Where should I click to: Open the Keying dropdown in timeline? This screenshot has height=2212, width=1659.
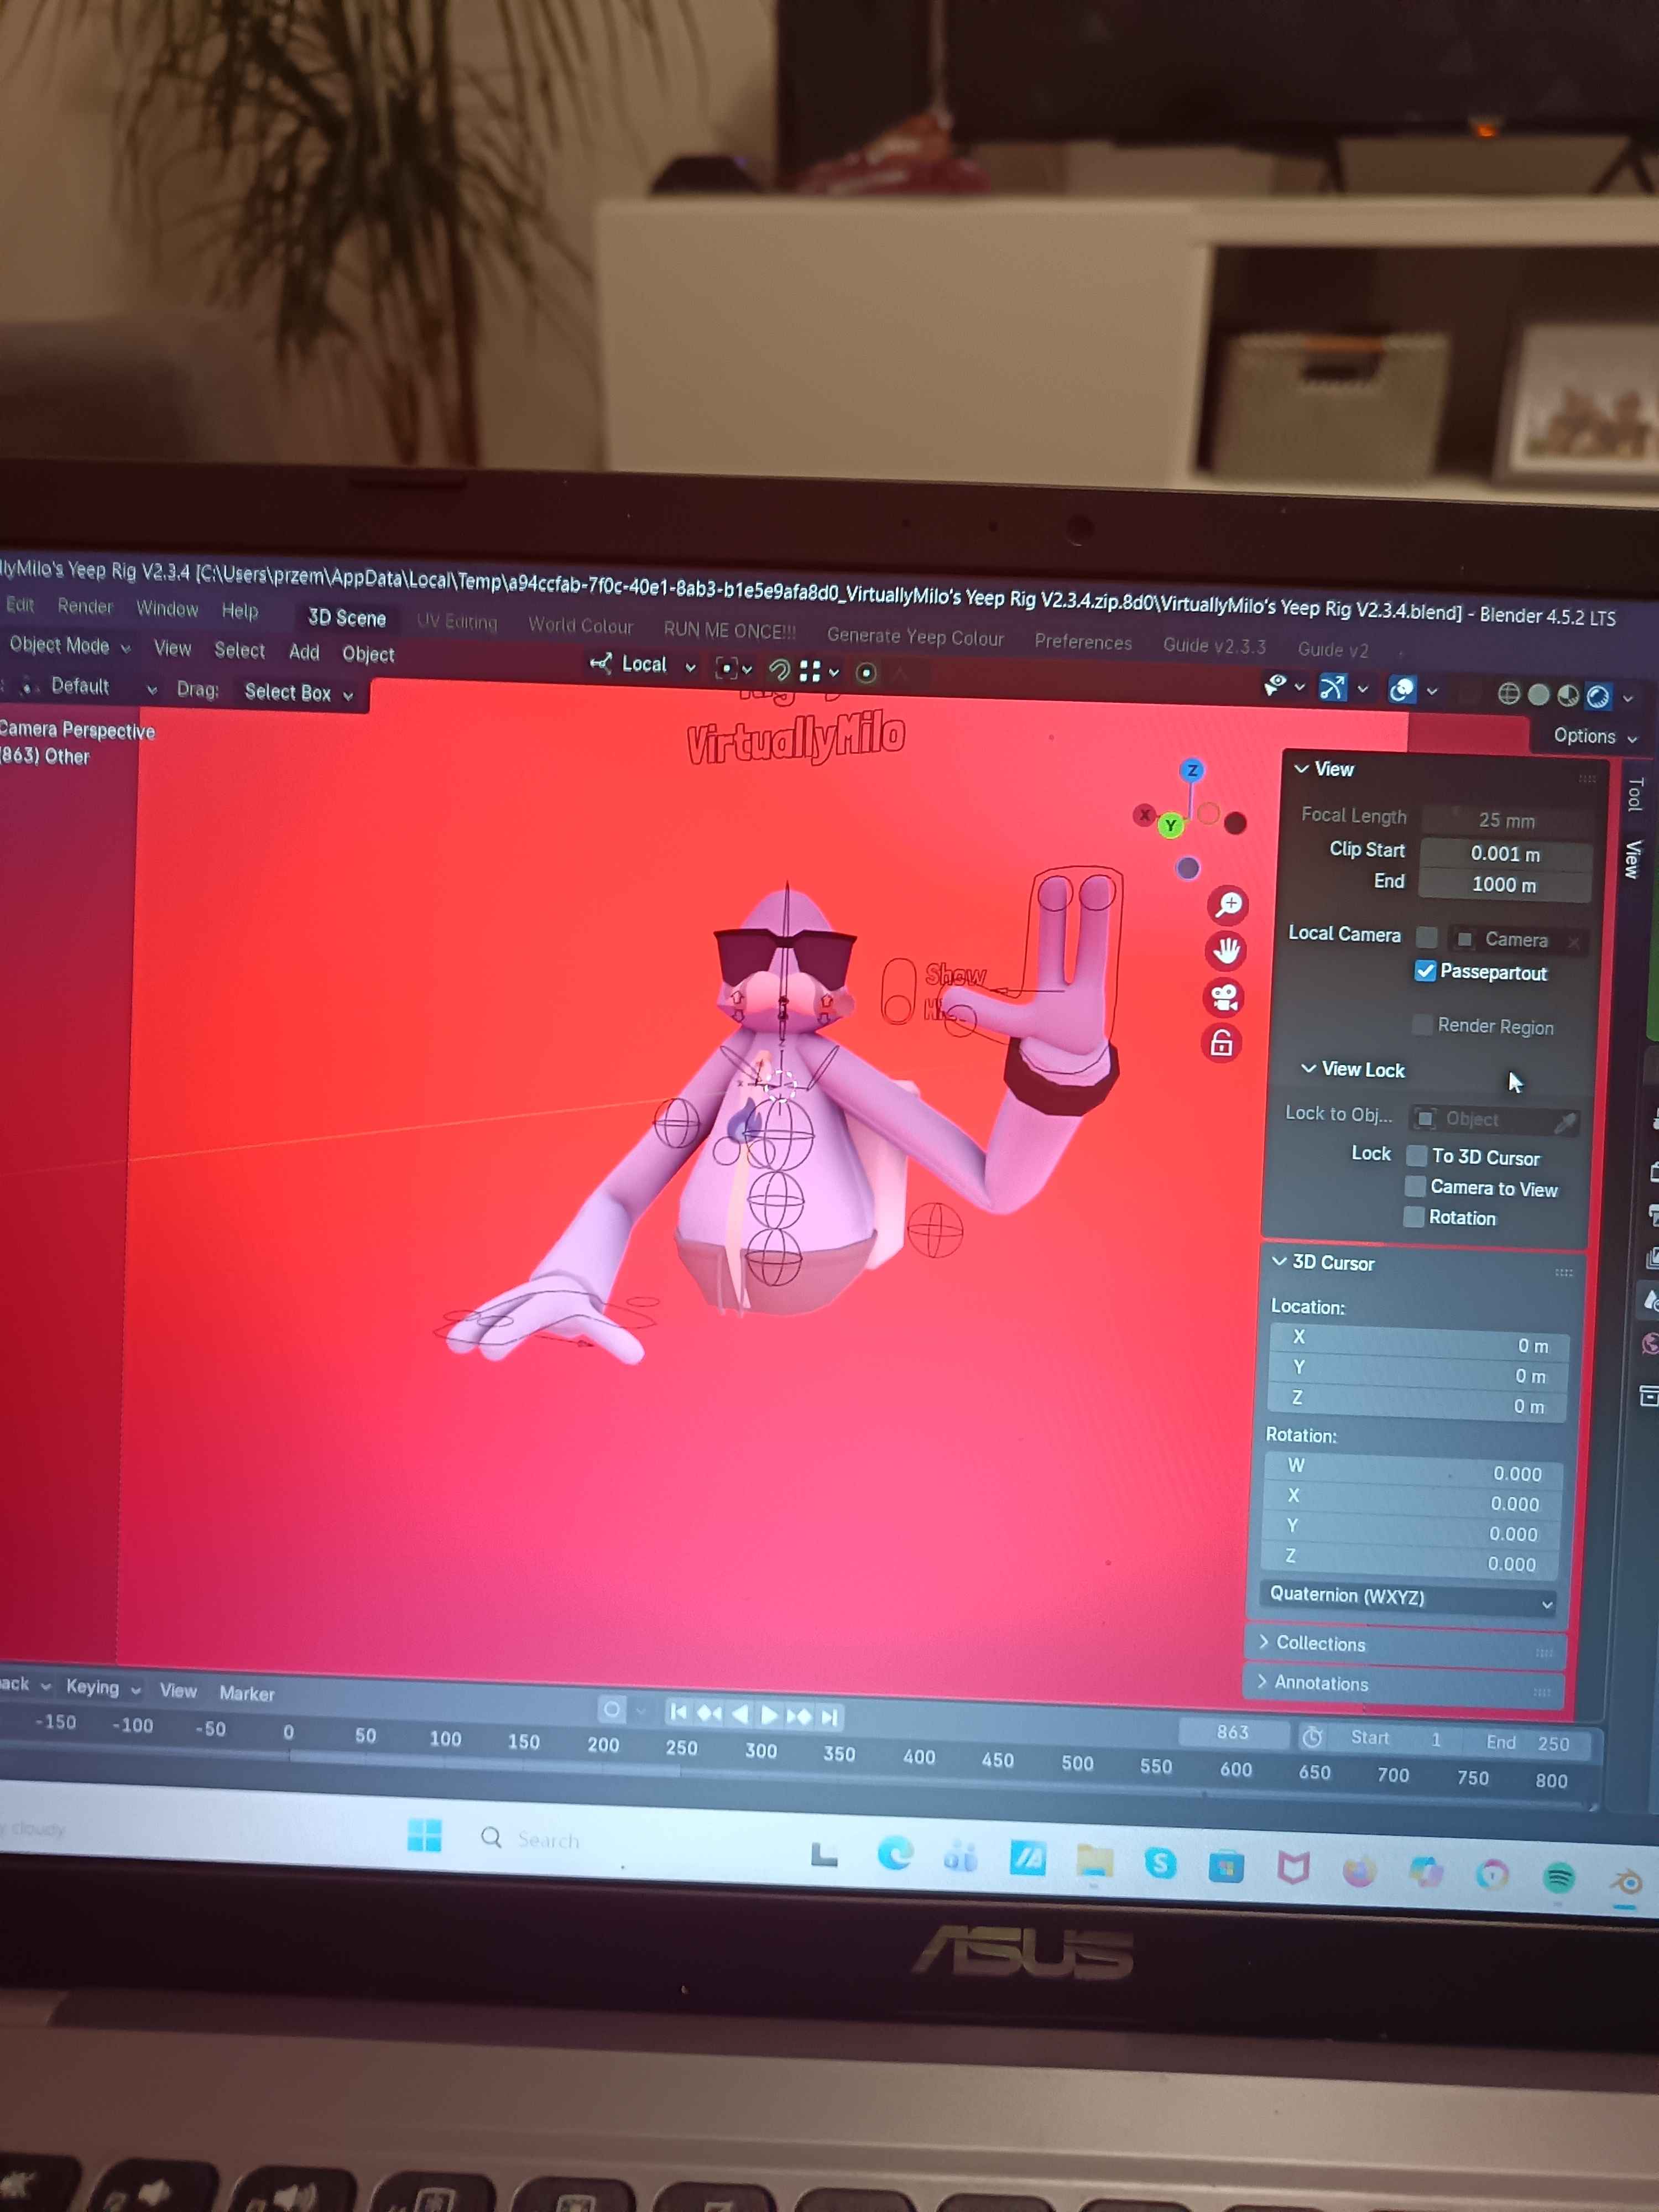[103, 1687]
